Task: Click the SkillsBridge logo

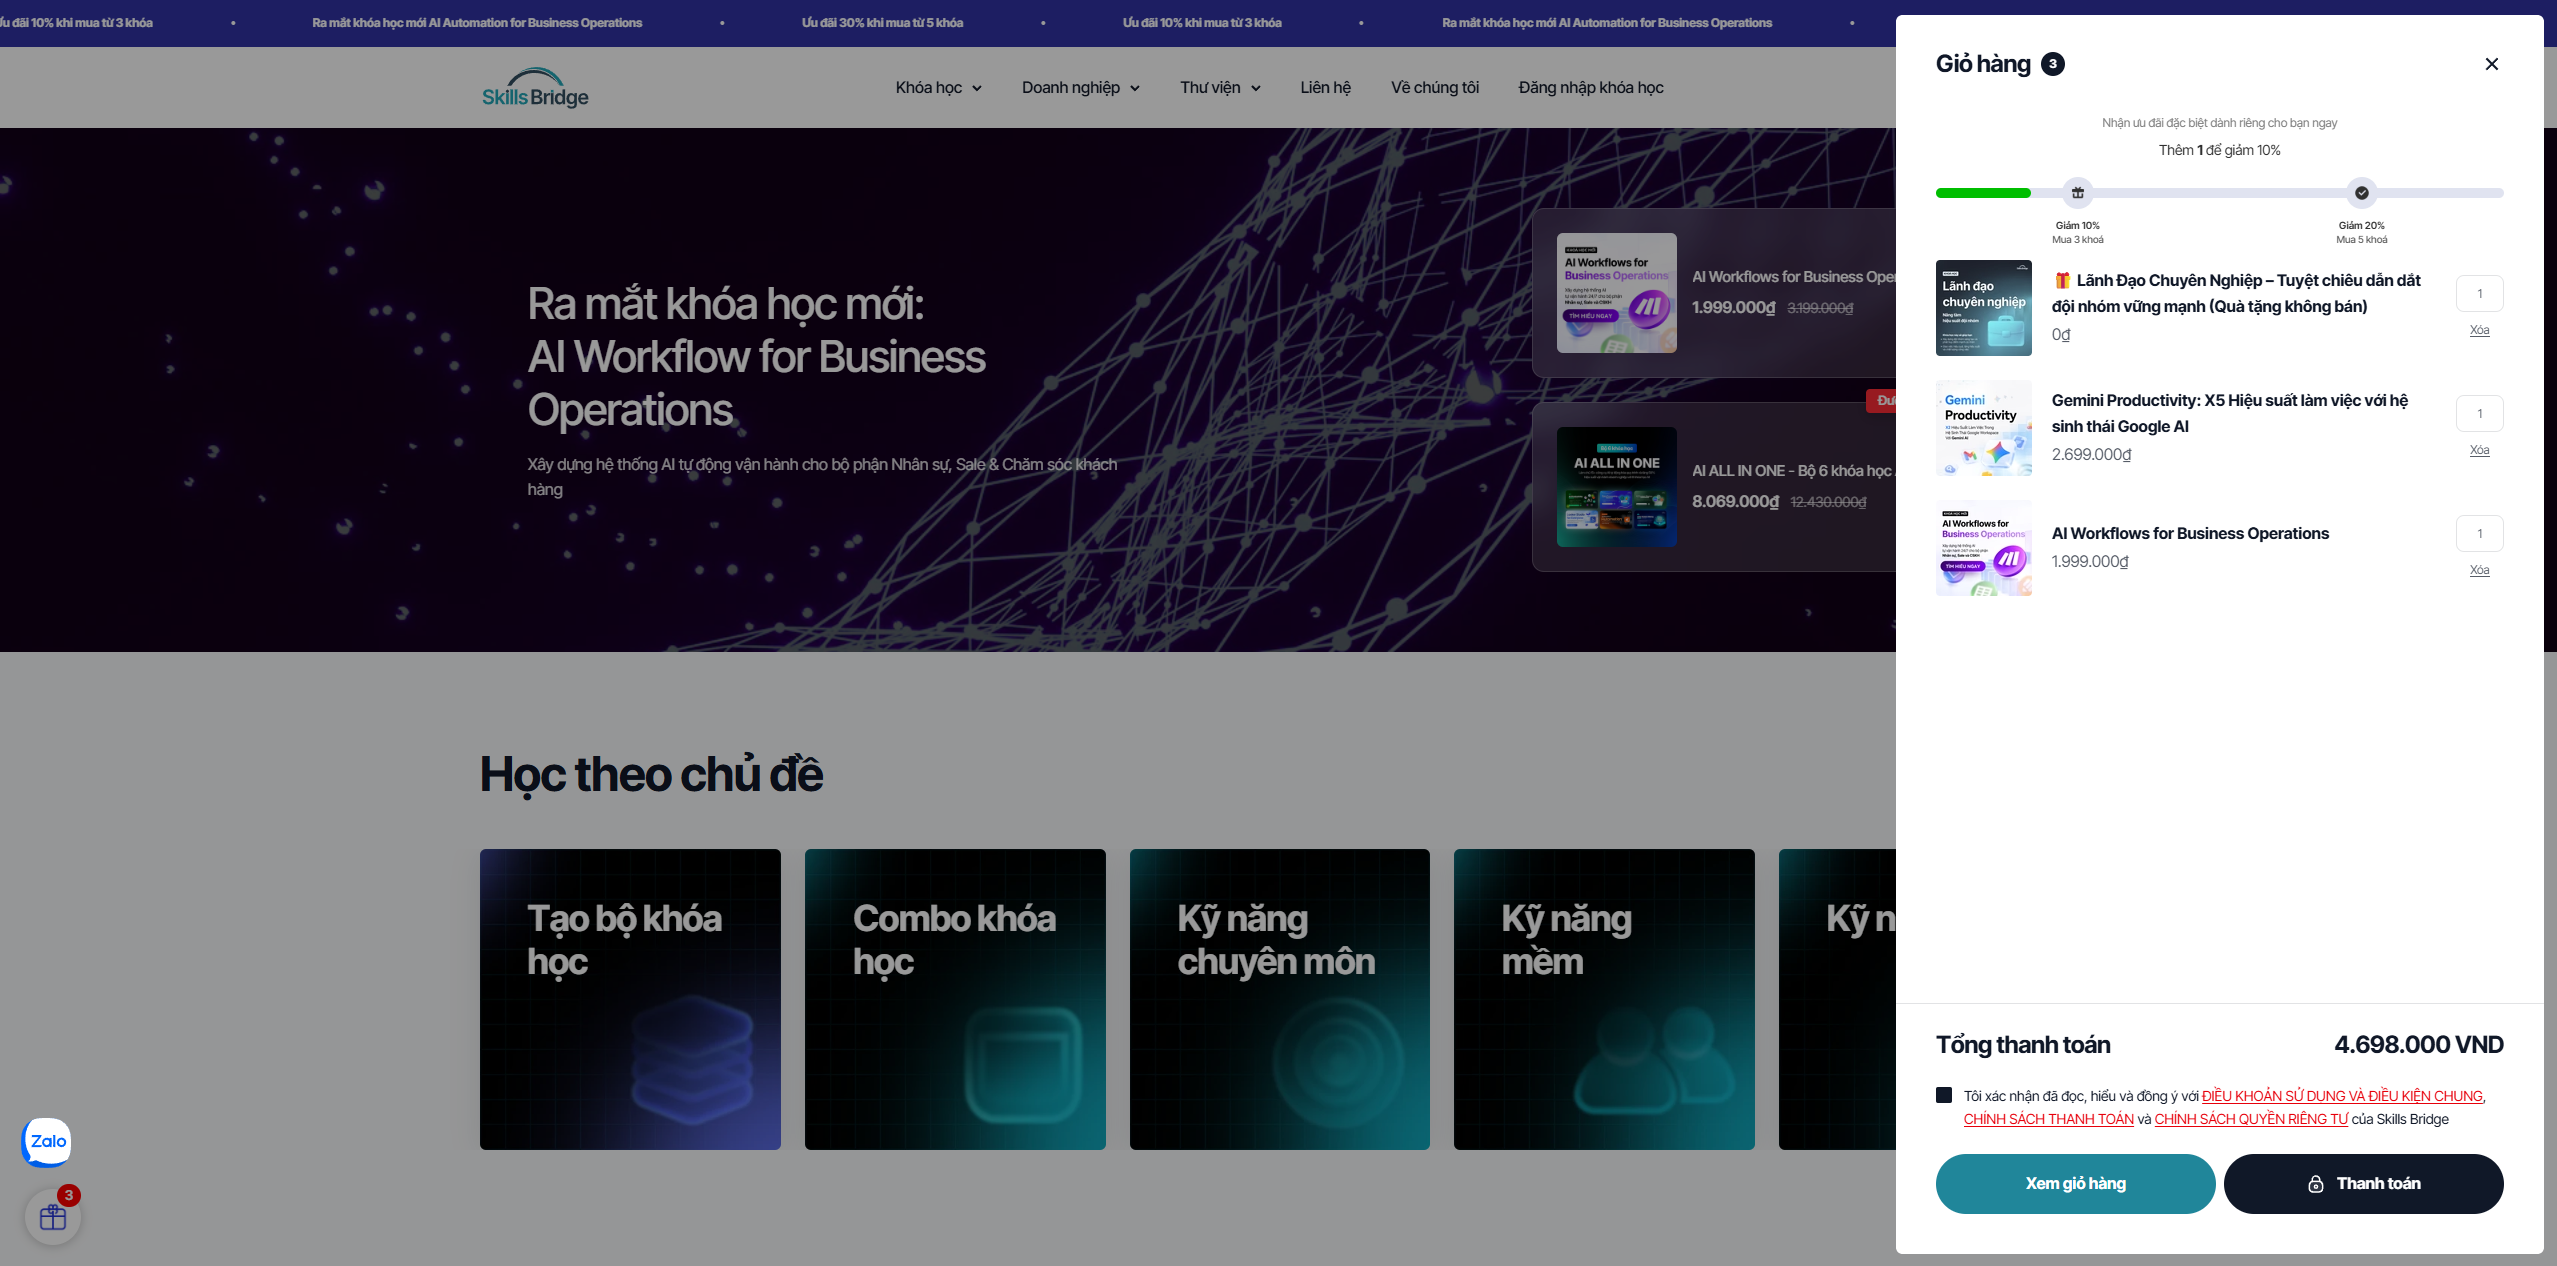Action: pyautogui.click(x=535, y=88)
